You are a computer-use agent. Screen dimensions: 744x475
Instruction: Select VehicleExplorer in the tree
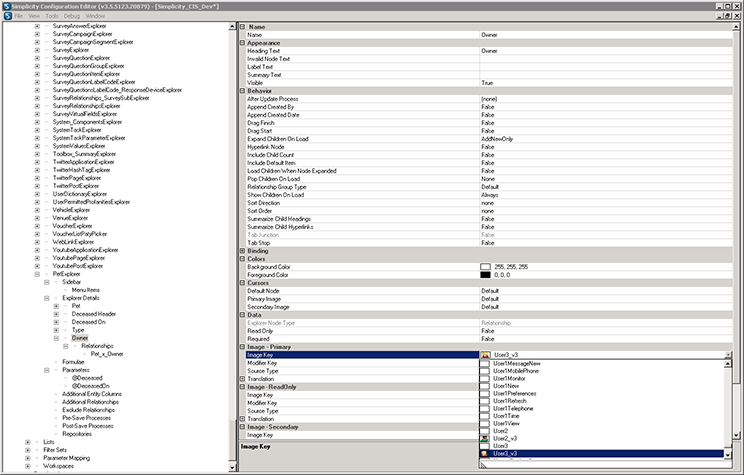[x=71, y=210]
